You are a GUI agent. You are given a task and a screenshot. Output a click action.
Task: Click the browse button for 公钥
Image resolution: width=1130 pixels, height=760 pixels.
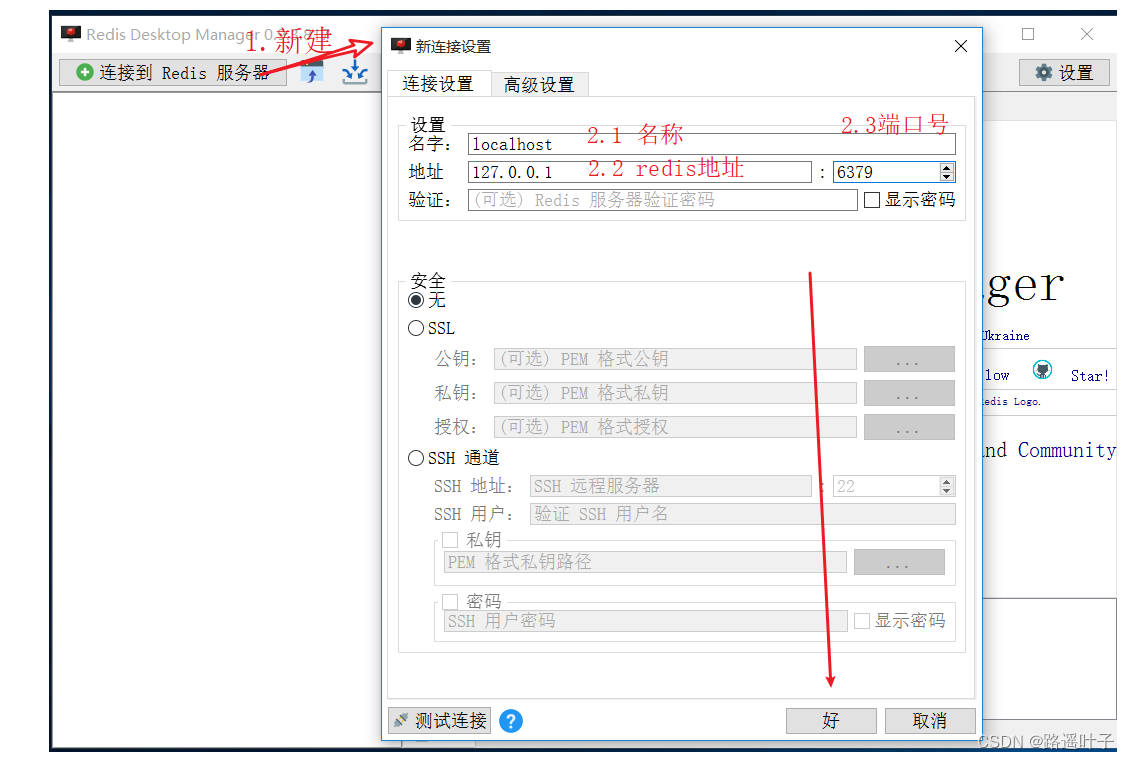(x=909, y=359)
